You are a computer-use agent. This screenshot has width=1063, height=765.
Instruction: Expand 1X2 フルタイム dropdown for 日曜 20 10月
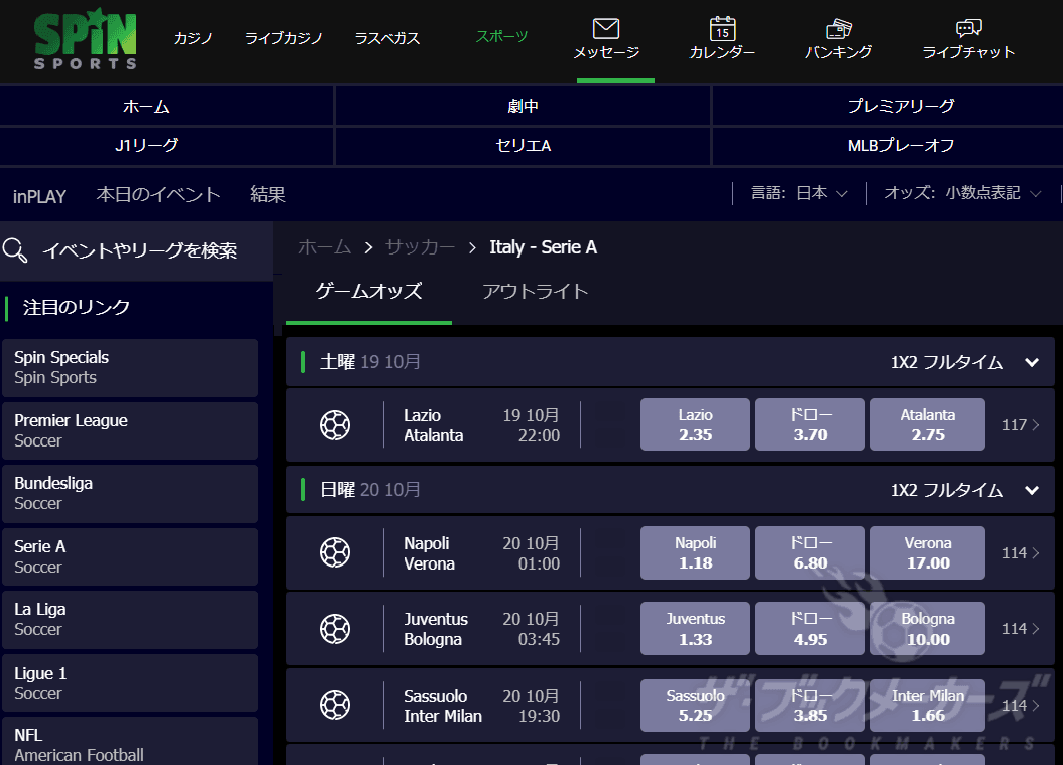(965, 490)
